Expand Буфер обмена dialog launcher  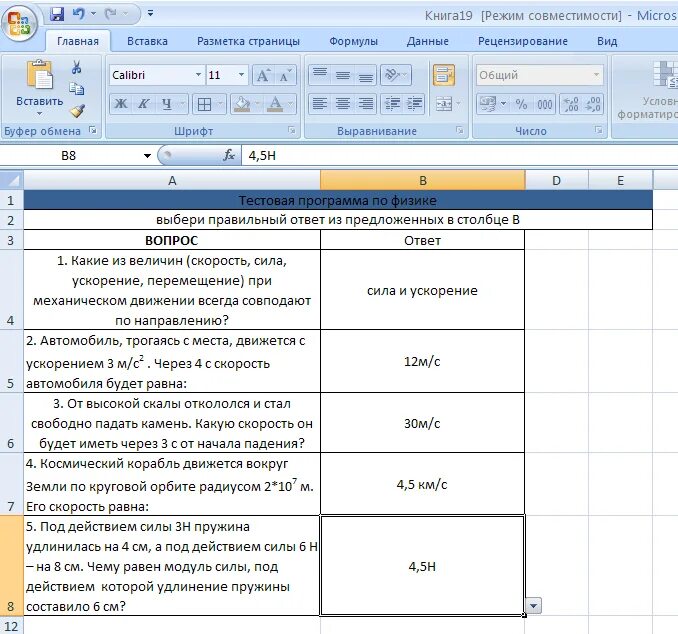pos(93,130)
